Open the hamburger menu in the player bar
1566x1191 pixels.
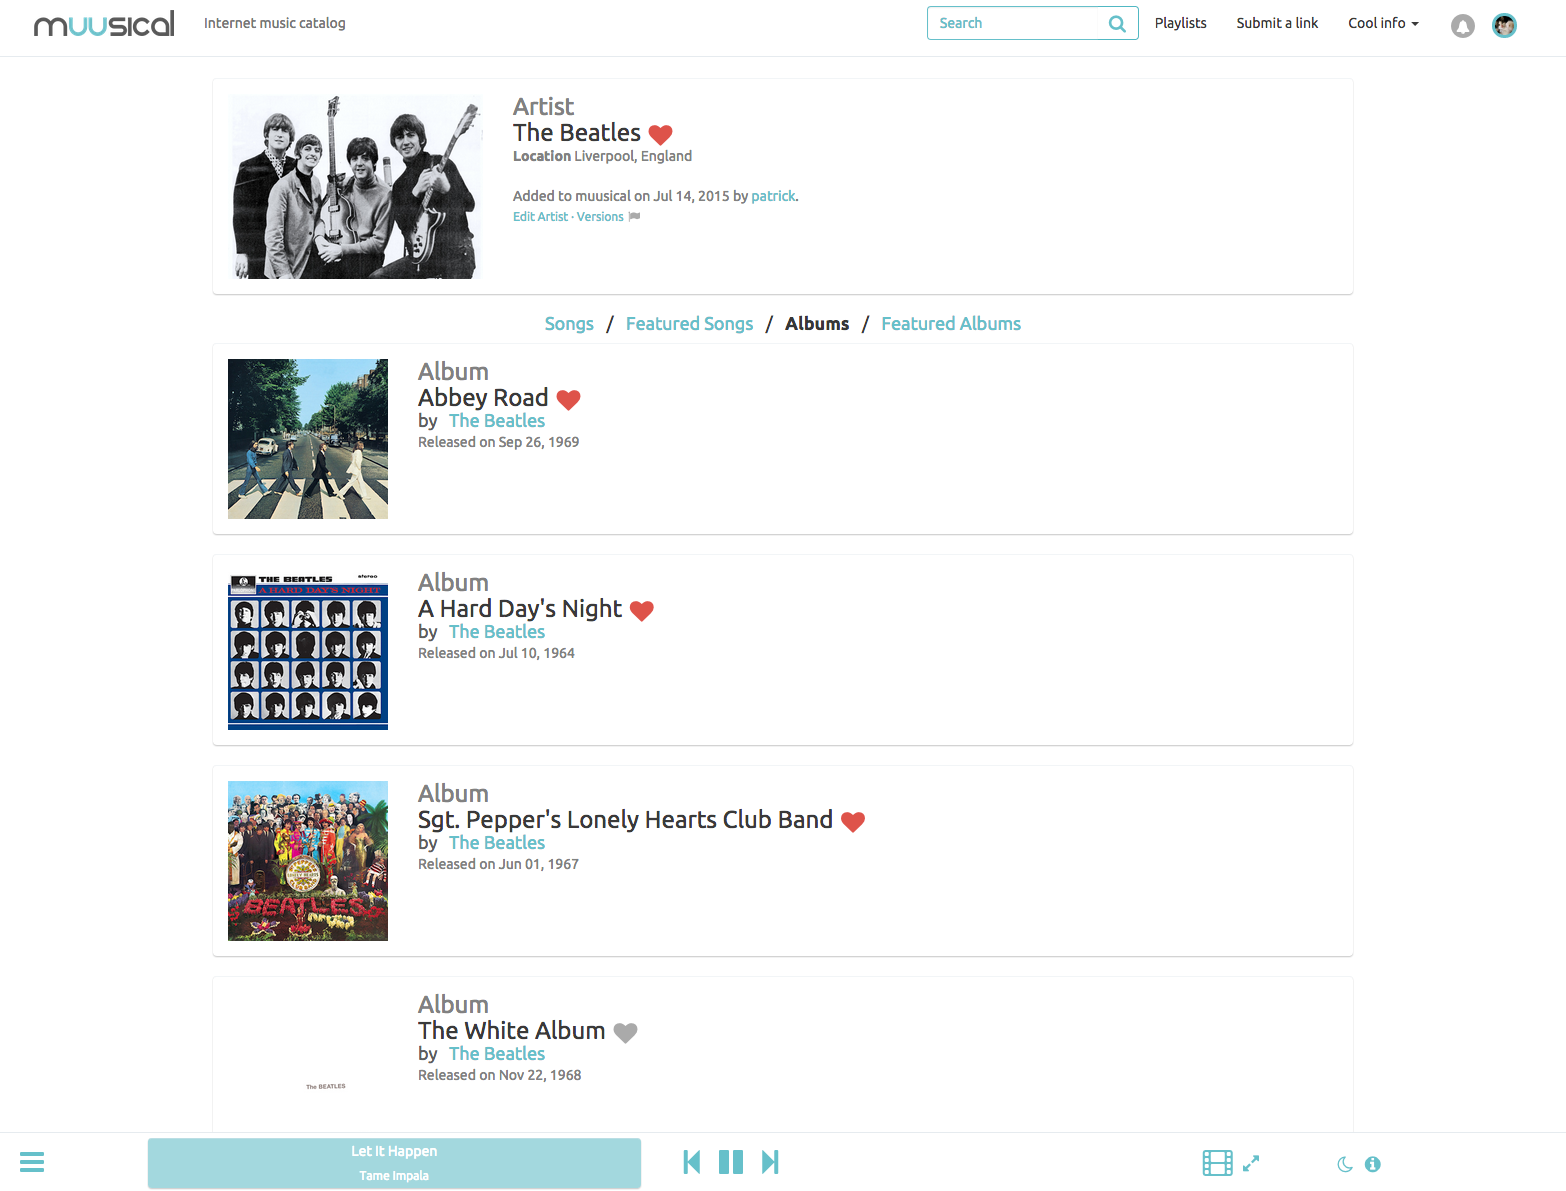pyautogui.click(x=32, y=1162)
